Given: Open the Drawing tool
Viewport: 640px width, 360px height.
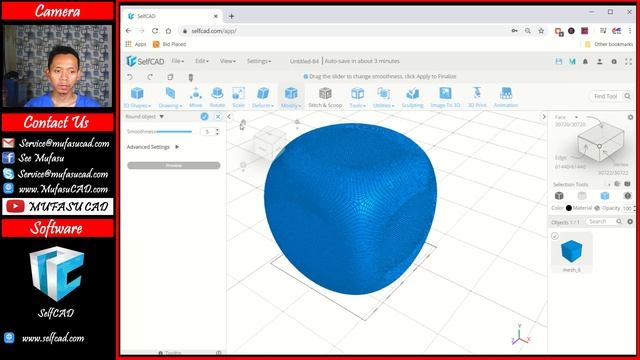Looking at the screenshot, I should click(x=170, y=97).
